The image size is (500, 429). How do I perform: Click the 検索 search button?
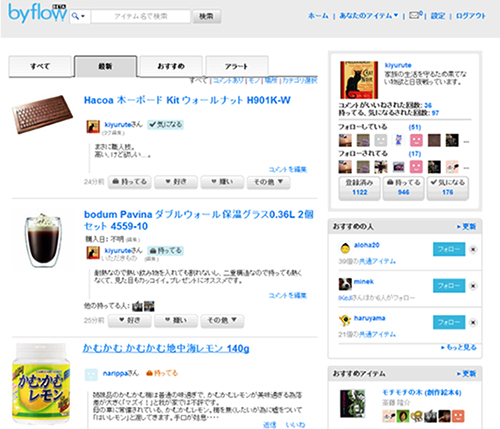(207, 16)
